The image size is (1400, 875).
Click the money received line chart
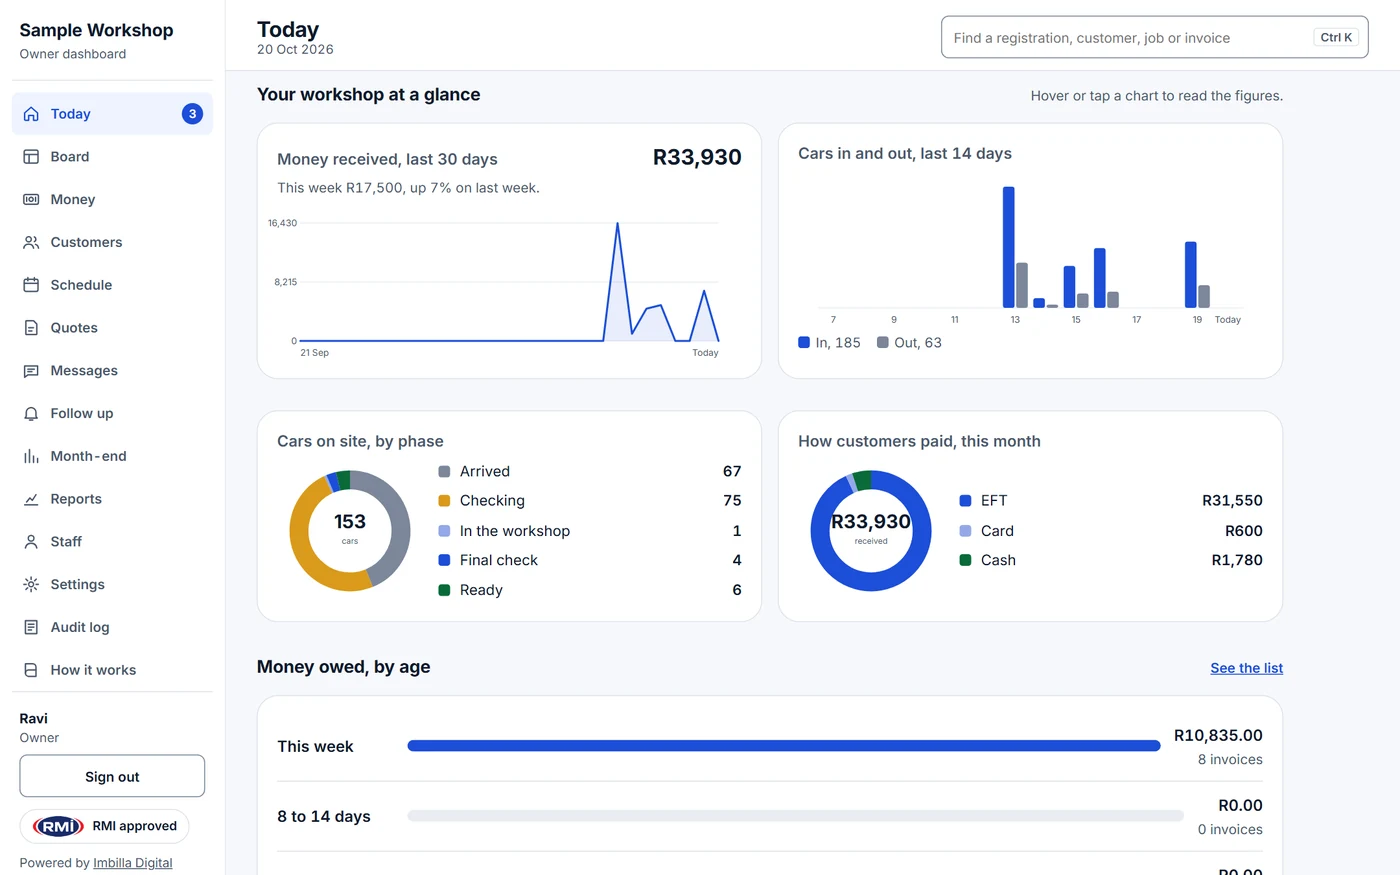point(509,283)
